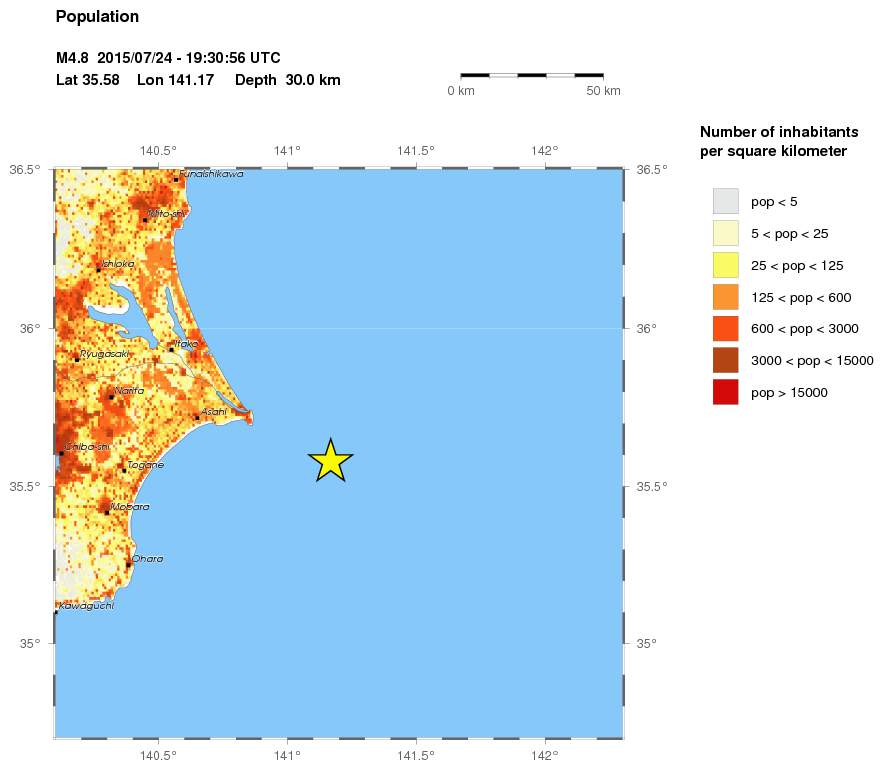Click the Asahi city label
This screenshot has width=884, height=770.
point(214,412)
